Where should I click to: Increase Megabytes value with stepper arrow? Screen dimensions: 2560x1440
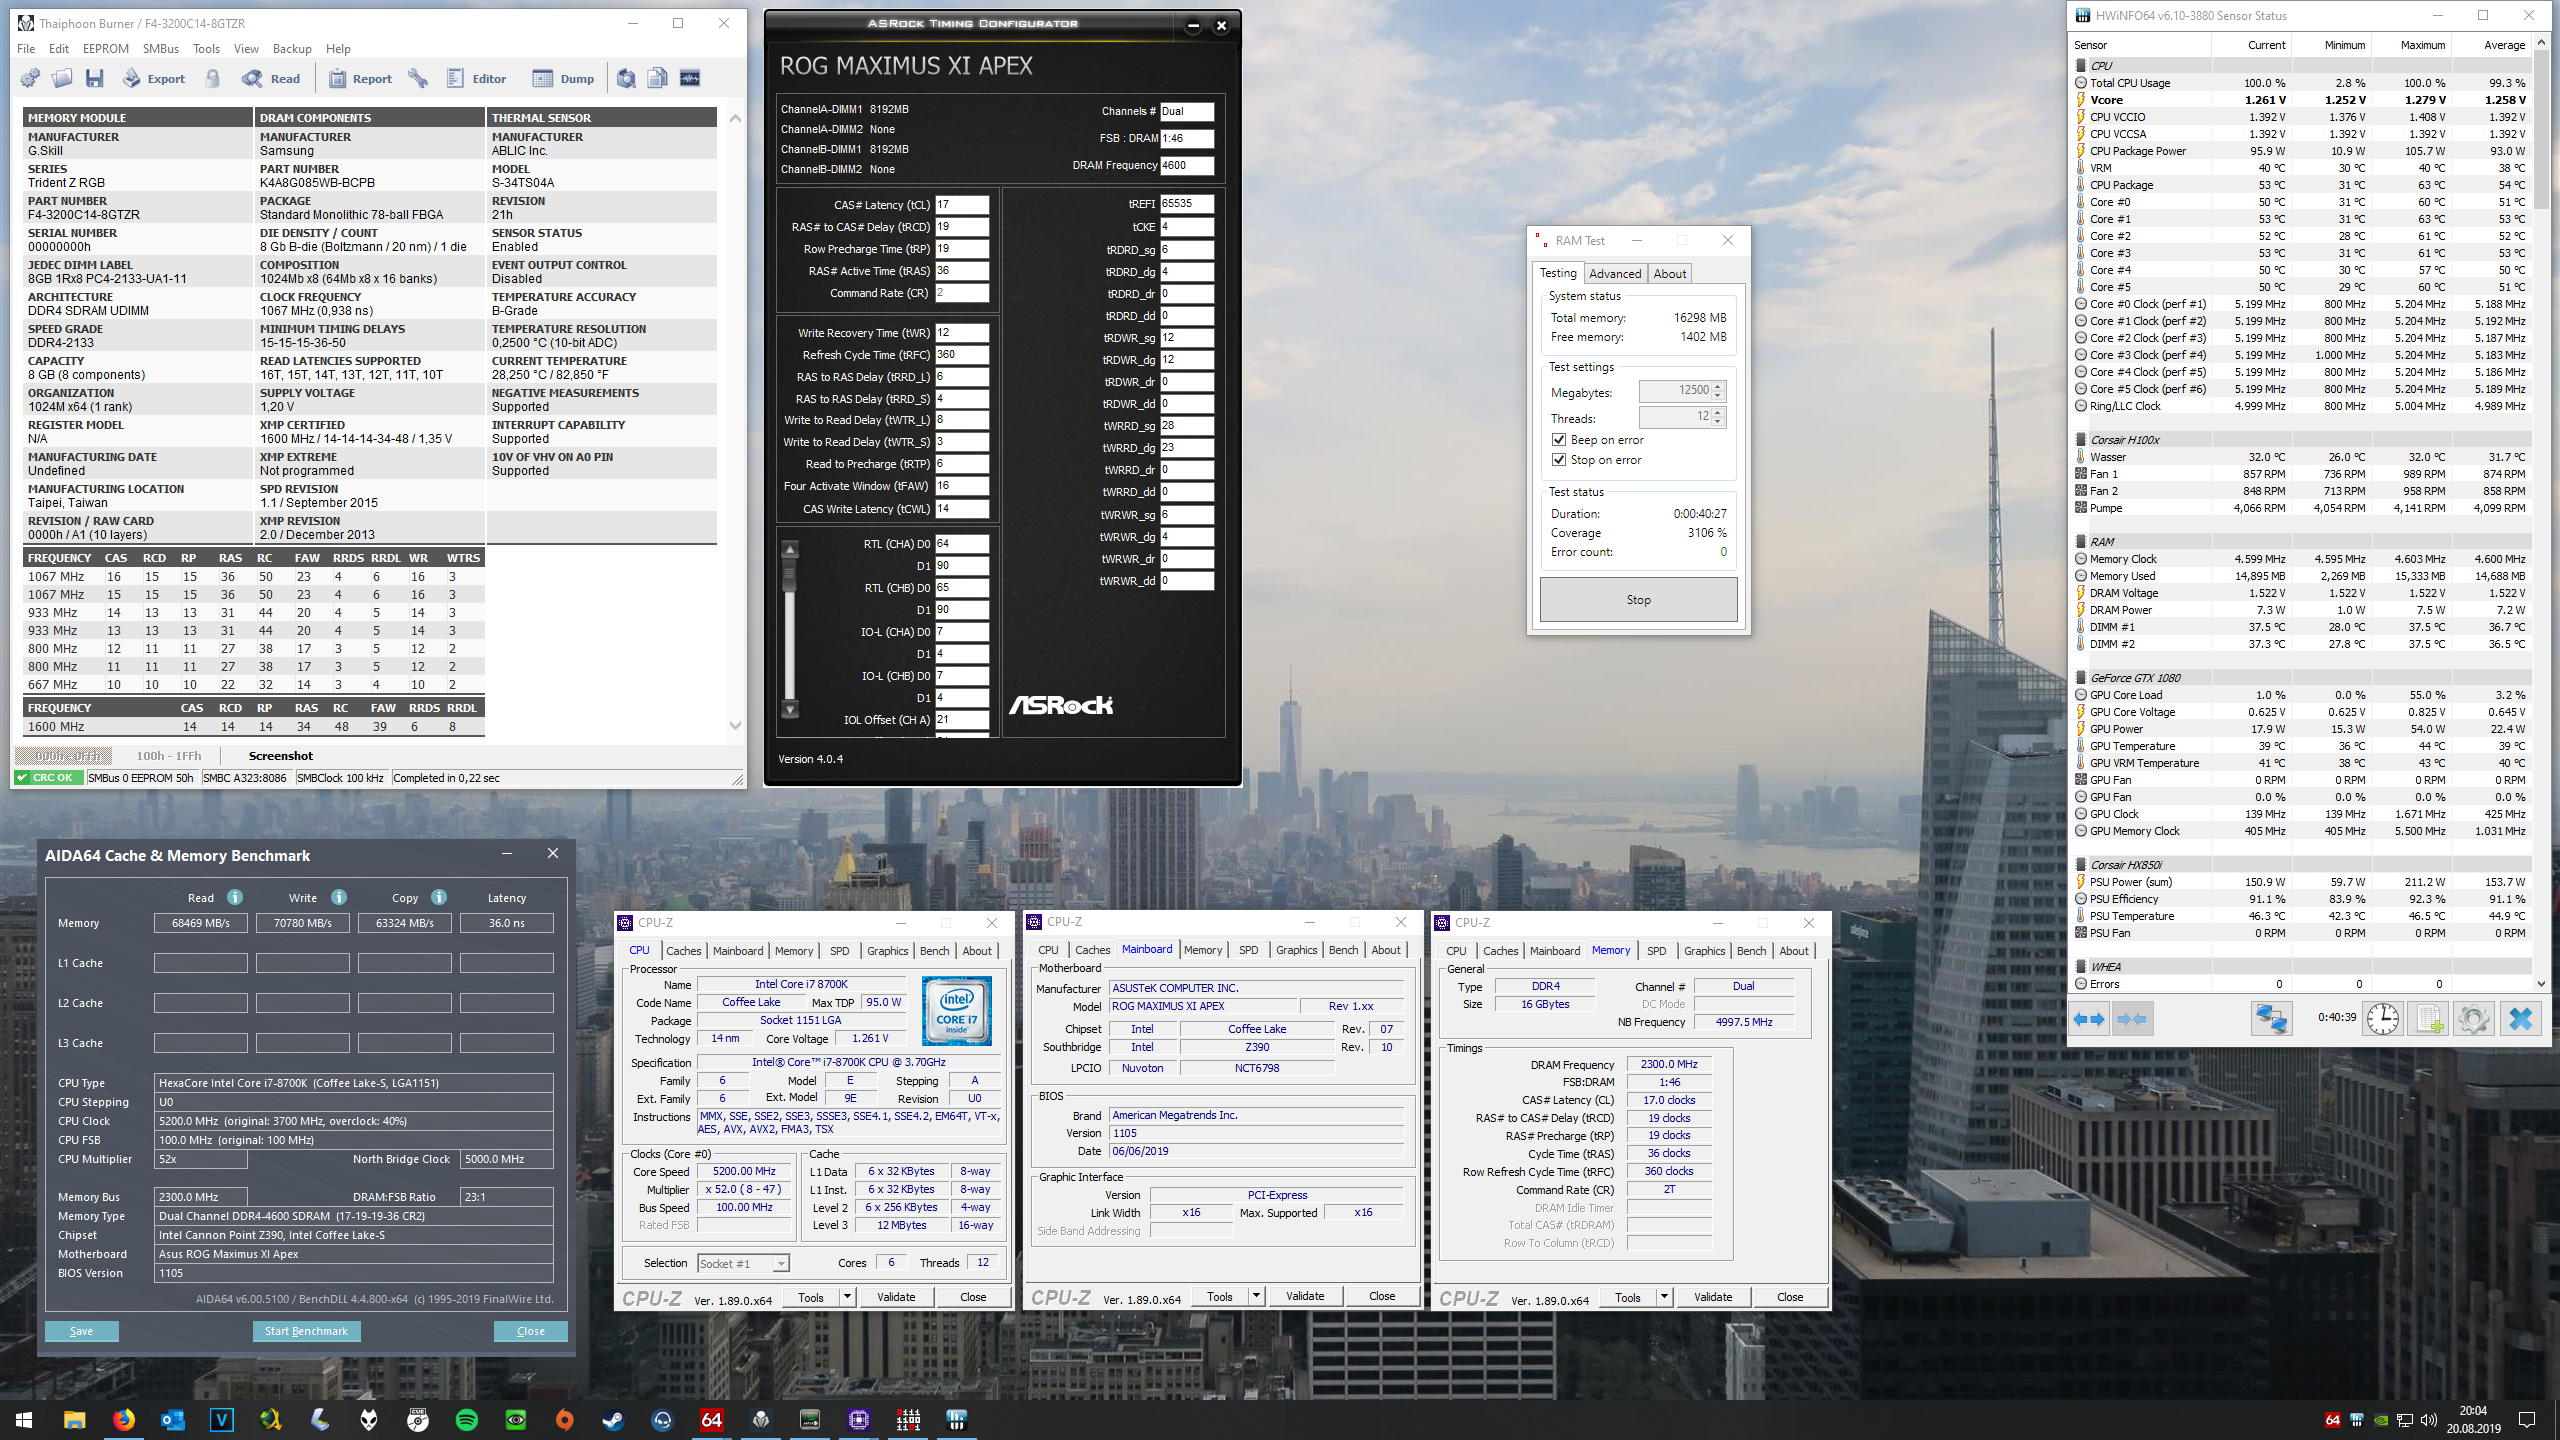coord(1718,386)
